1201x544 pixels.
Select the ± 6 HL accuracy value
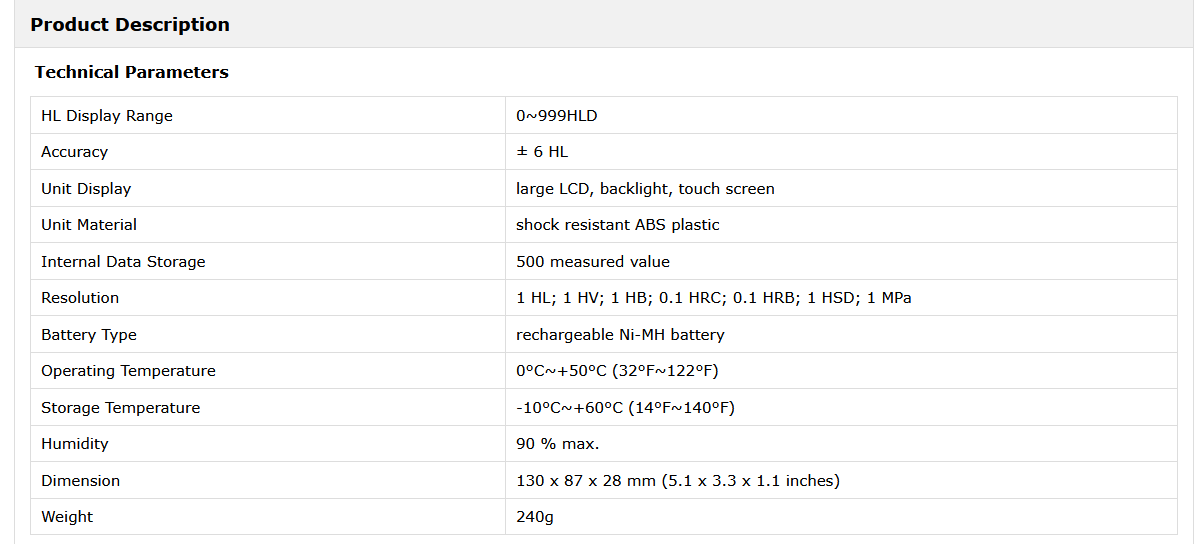coord(542,152)
